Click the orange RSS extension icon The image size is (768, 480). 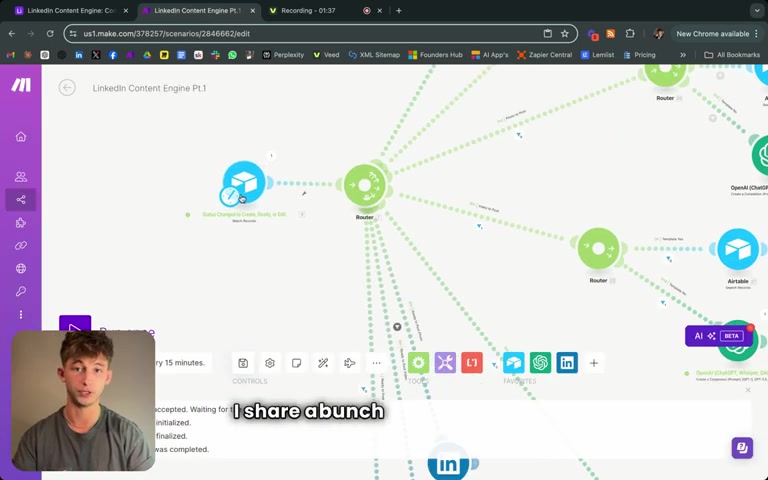610,33
